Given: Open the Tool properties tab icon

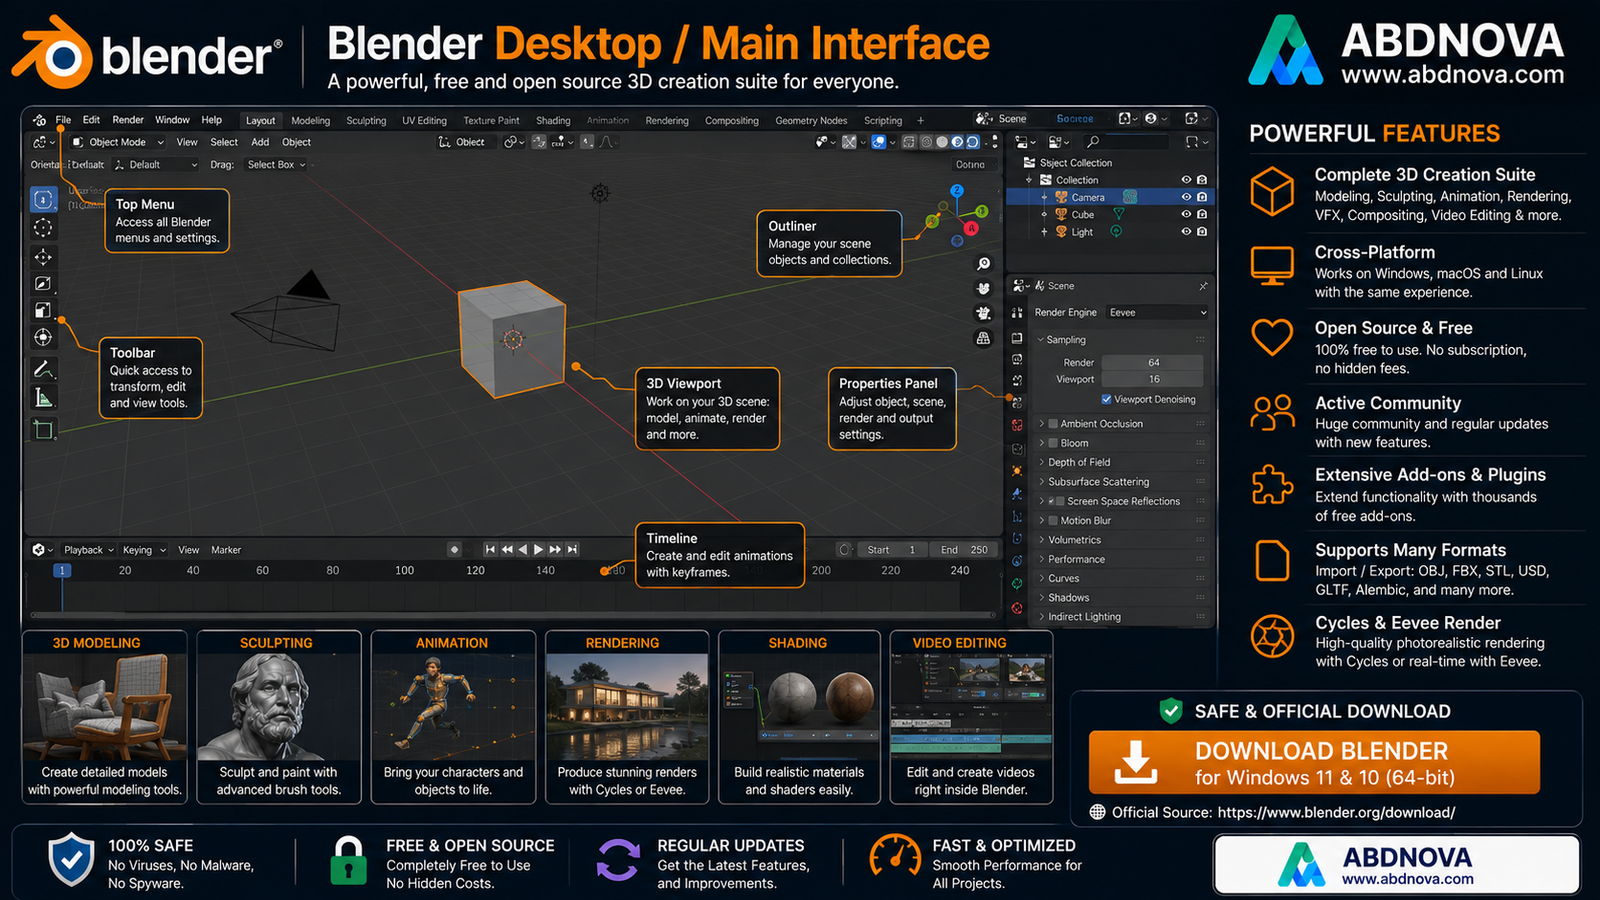Looking at the screenshot, I should tap(1017, 312).
